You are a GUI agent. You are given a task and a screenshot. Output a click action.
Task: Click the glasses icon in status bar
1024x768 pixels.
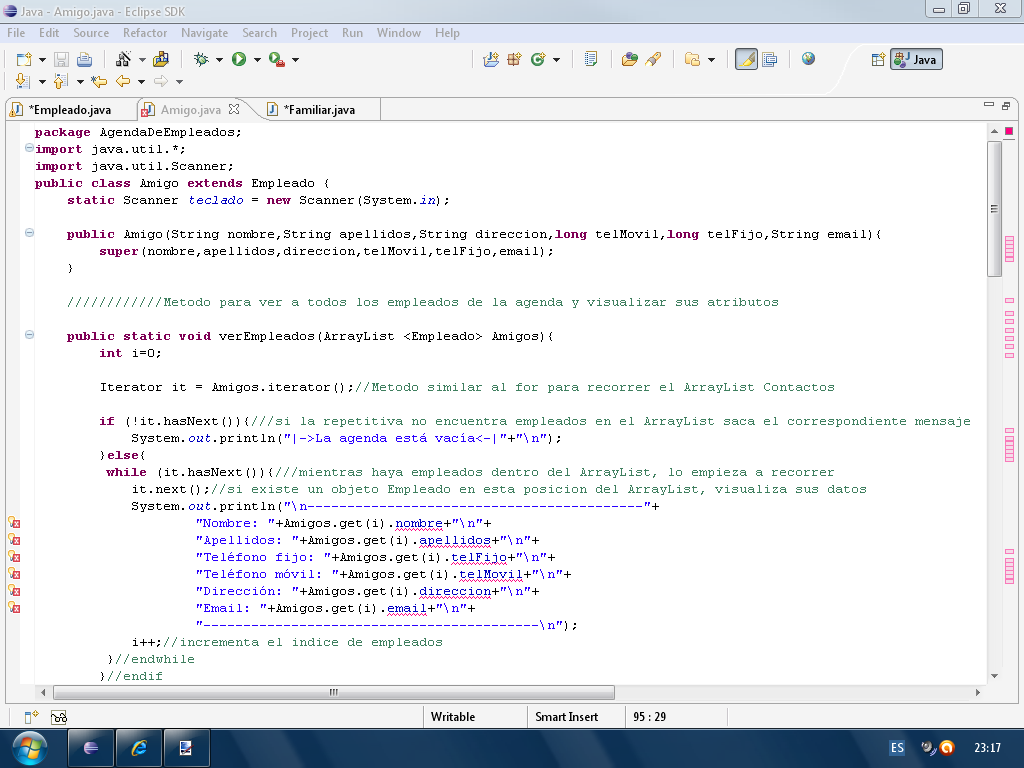click(59, 717)
